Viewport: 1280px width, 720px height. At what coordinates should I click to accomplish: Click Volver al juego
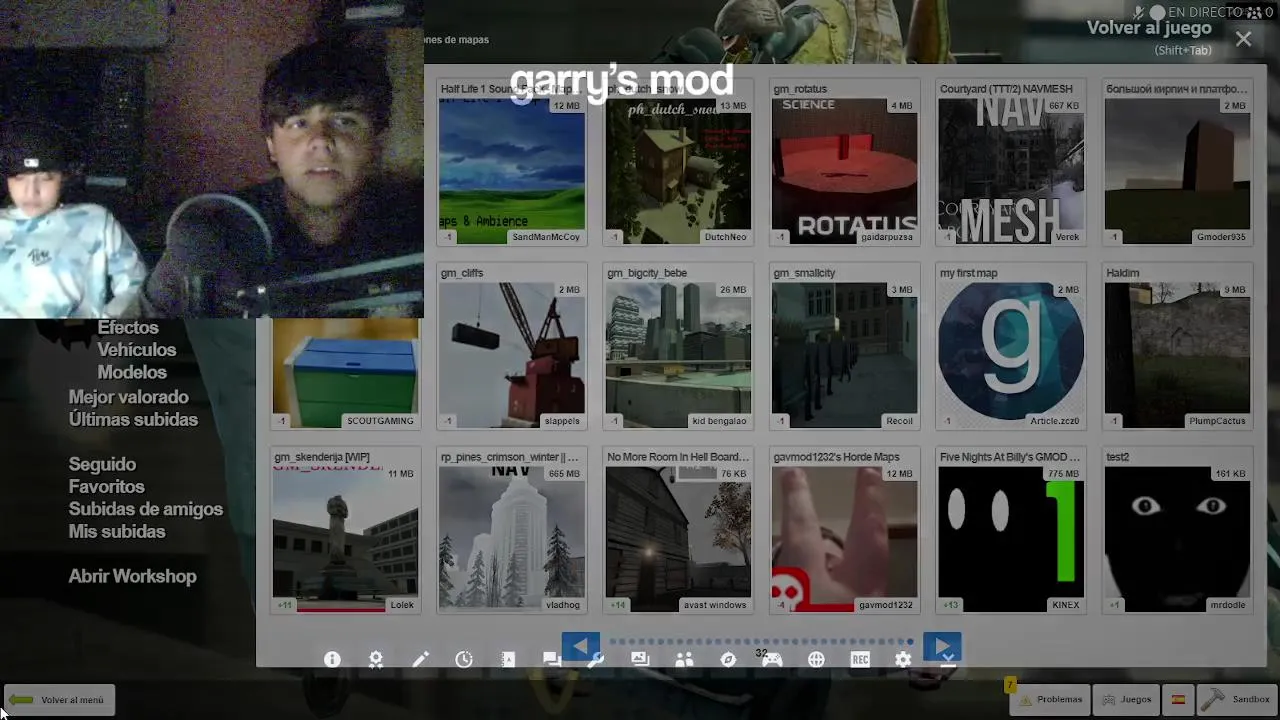1149,28
